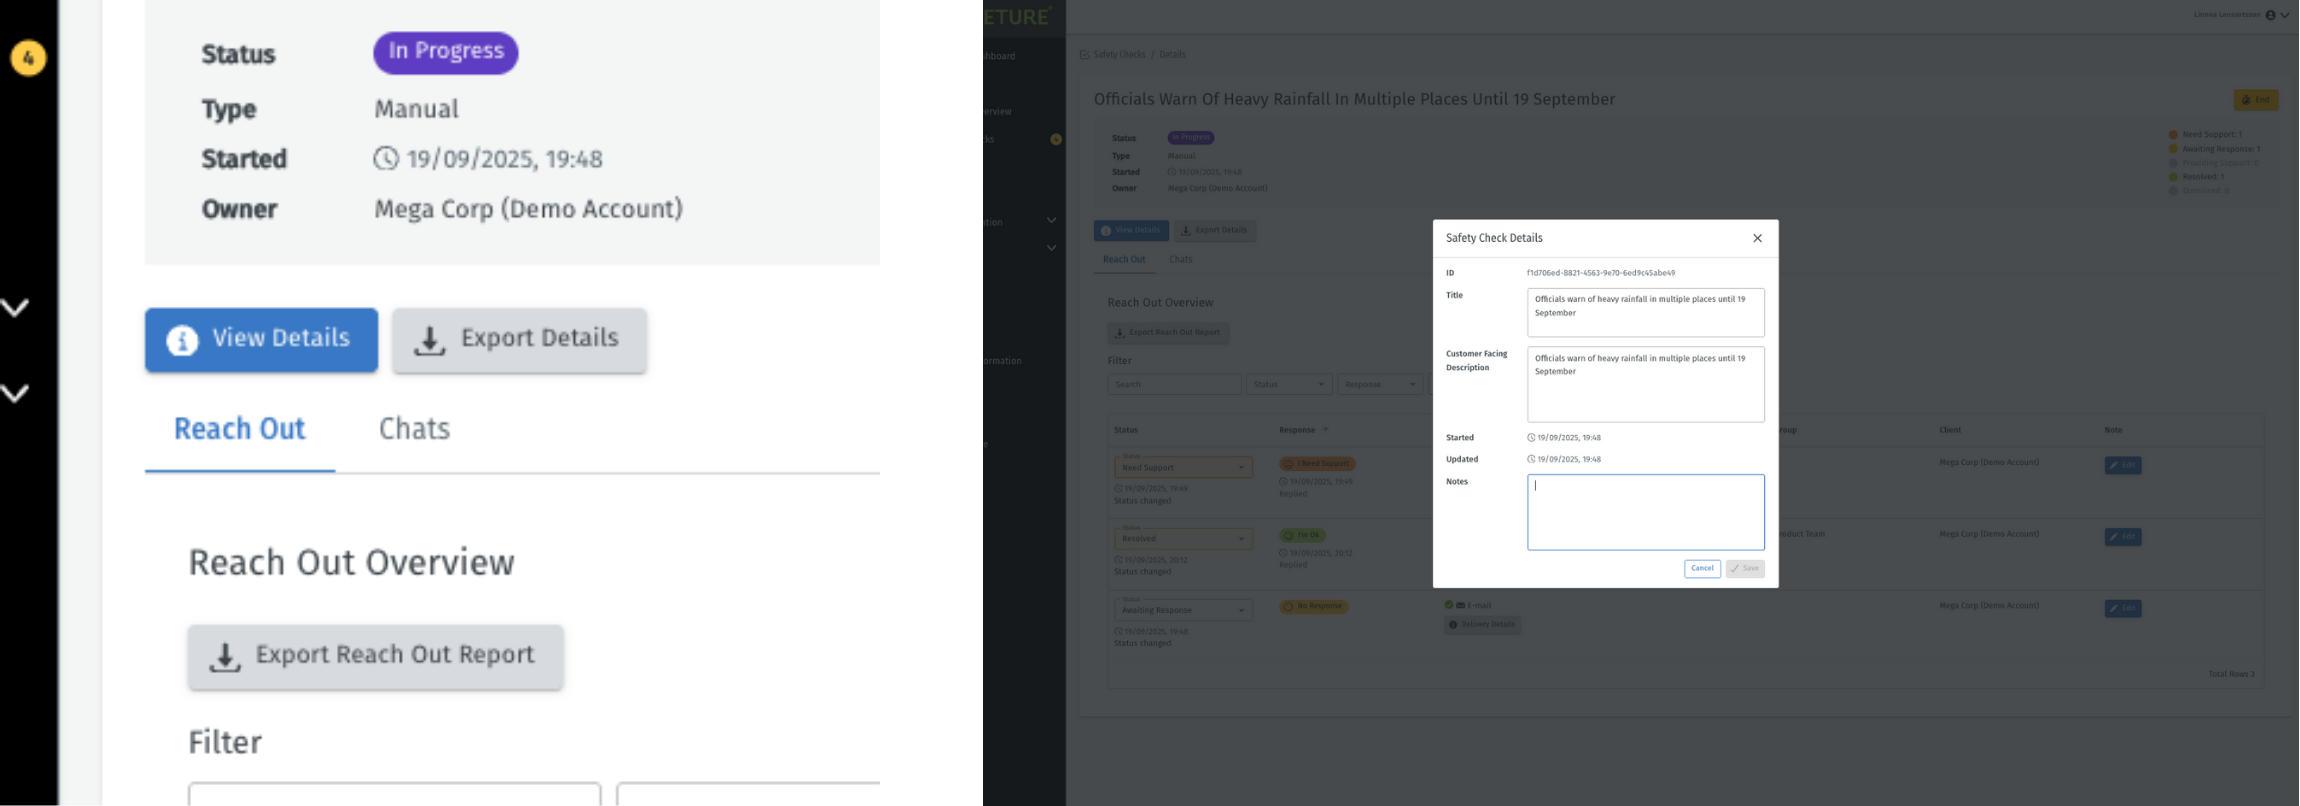Expand the upper chevron in the enlarged sidebar
The height and width of the screenshot is (806, 2300).
pyautogui.click(x=15, y=308)
